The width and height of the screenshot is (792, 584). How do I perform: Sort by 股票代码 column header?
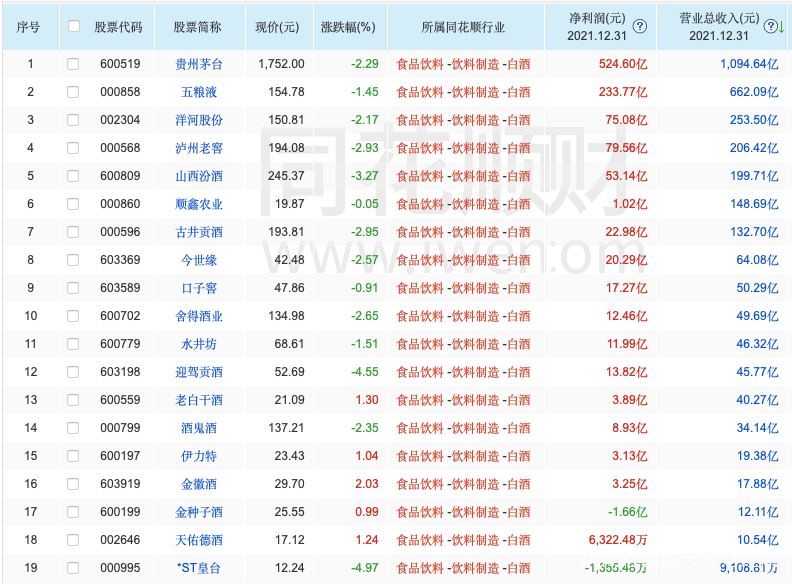(x=118, y=27)
